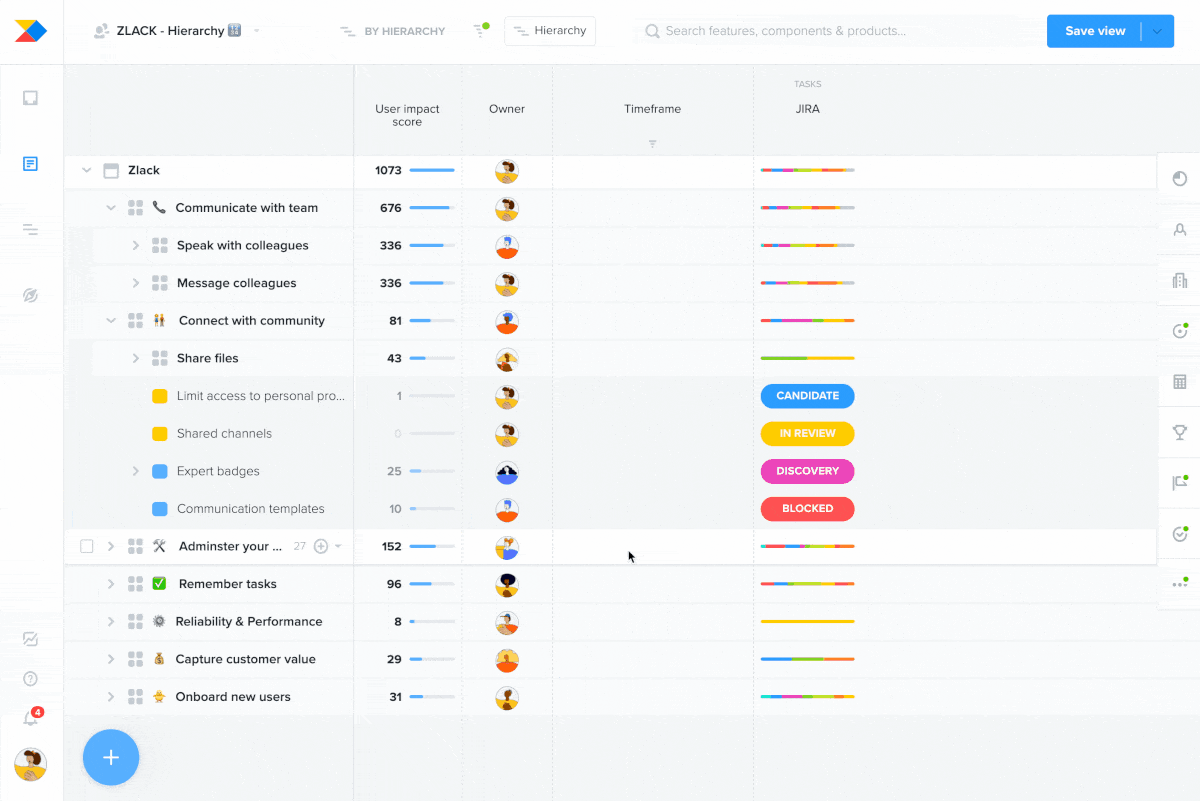Sort by User impact score column header
The width and height of the screenshot is (1200, 801).
(x=407, y=115)
